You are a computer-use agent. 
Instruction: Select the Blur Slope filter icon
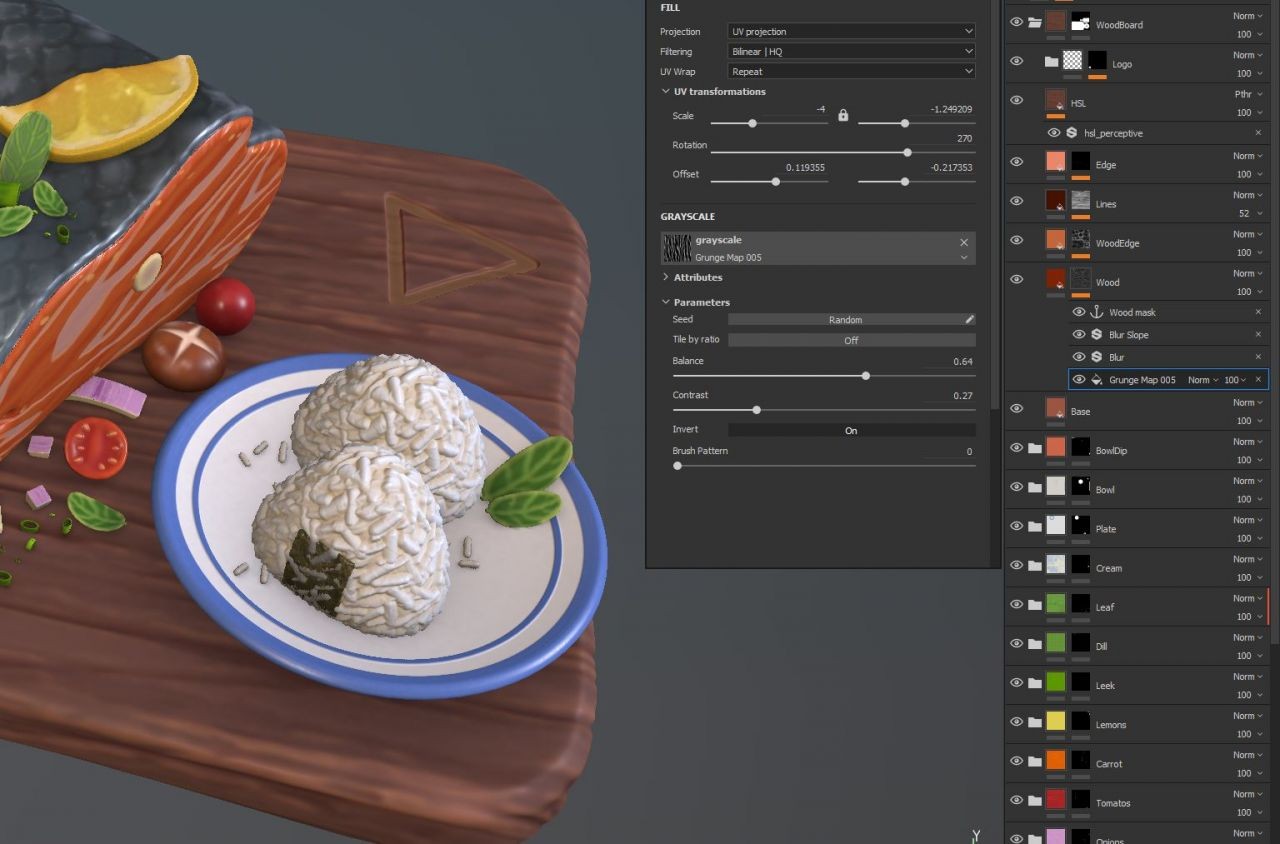1096,335
